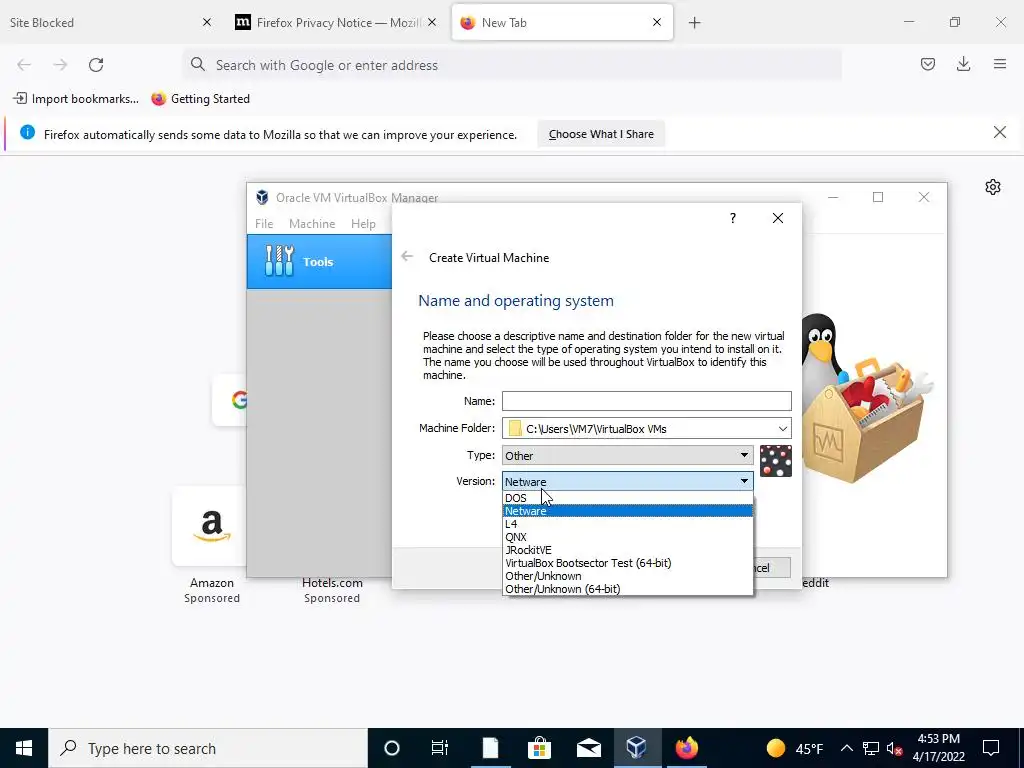
Task: Click the OS type preview icon
Action: click(776, 461)
